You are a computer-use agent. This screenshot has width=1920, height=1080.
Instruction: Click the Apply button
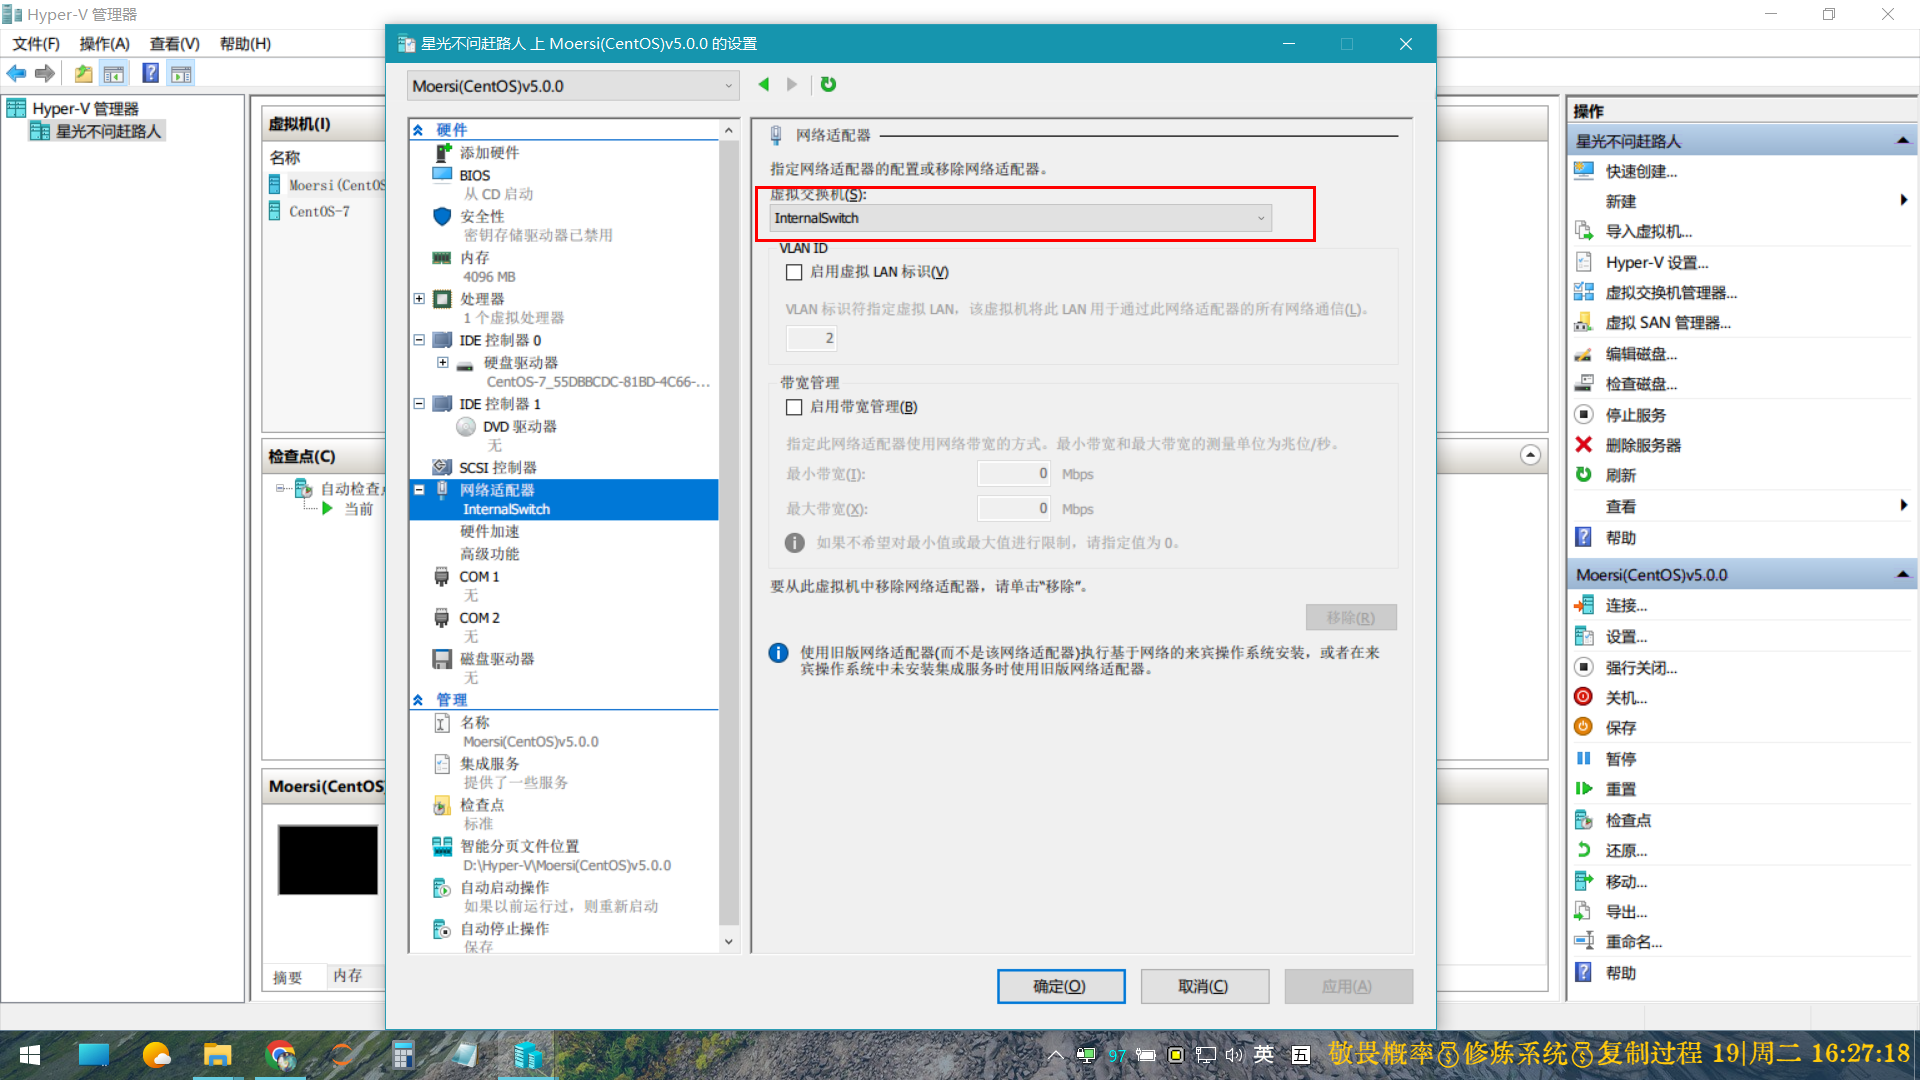pos(1348,986)
